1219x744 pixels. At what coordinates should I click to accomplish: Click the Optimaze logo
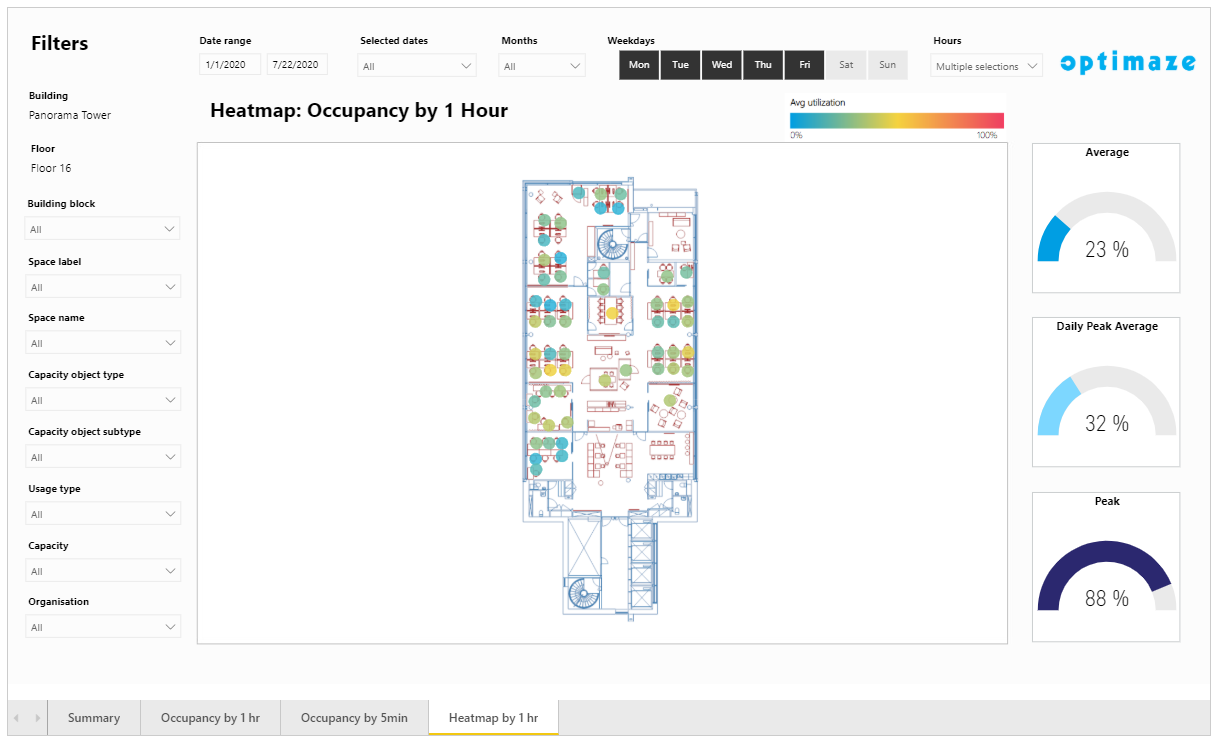coord(1127,63)
